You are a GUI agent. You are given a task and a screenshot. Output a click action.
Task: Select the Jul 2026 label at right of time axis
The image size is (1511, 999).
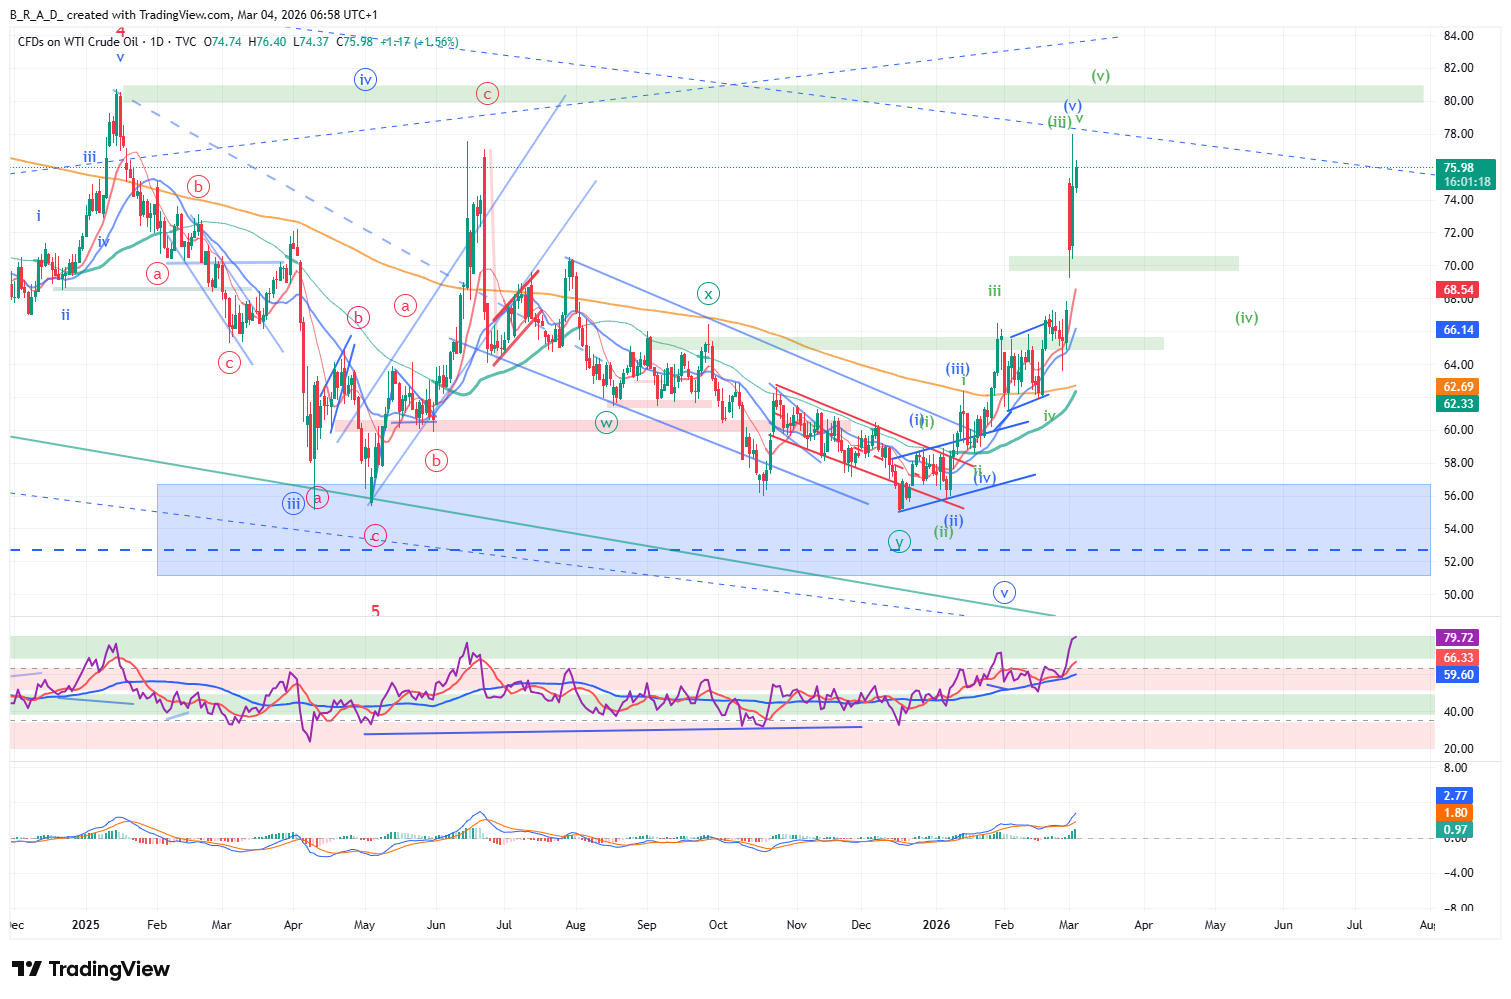[1354, 925]
